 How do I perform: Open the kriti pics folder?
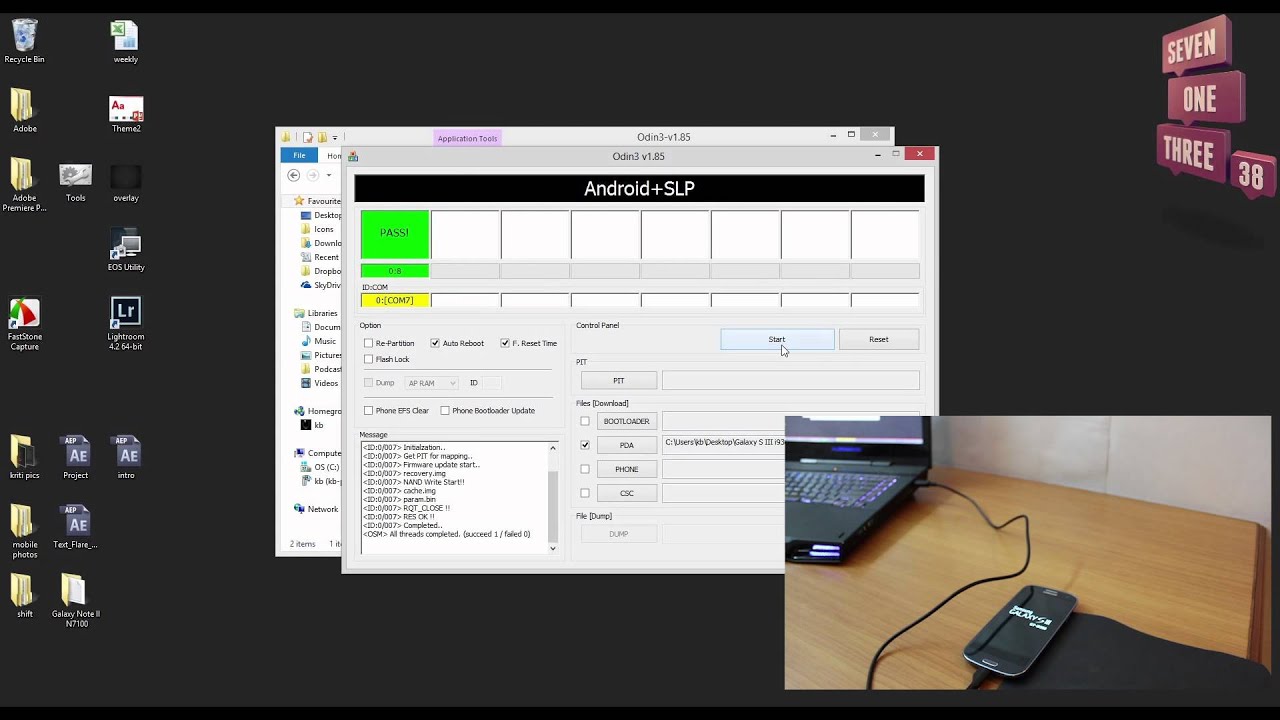tap(24, 457)
